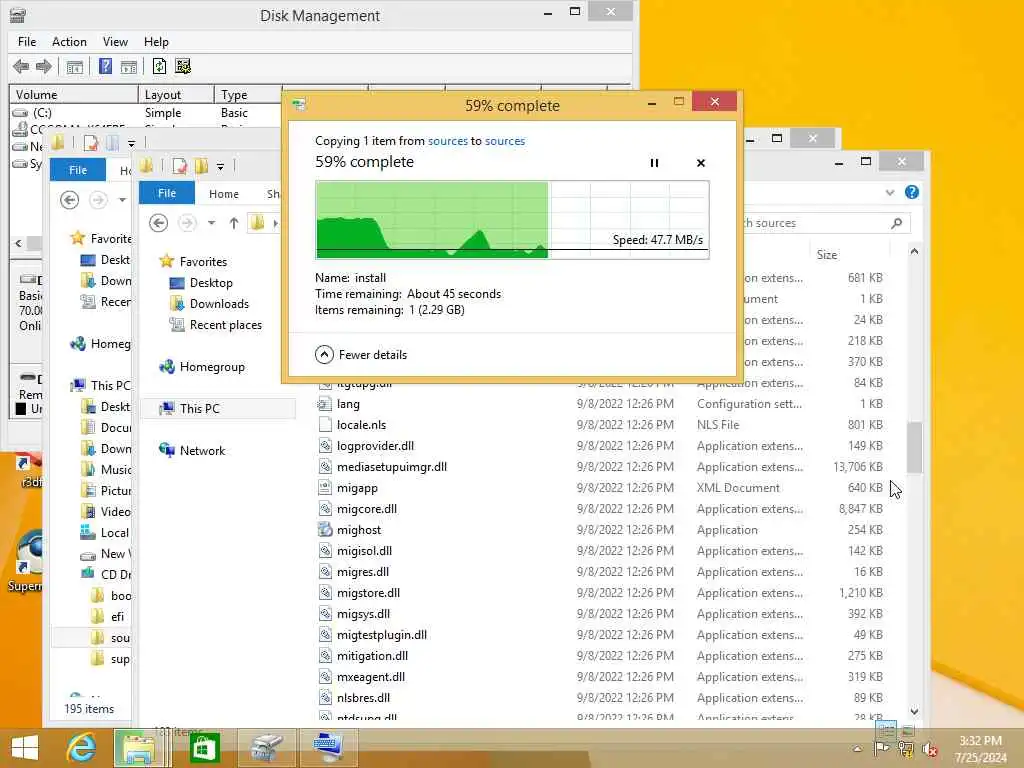This screenshot has width=1024, height=768.
Task: Select Downloads under Favorites in front Explorer
Action: [219, 304]
